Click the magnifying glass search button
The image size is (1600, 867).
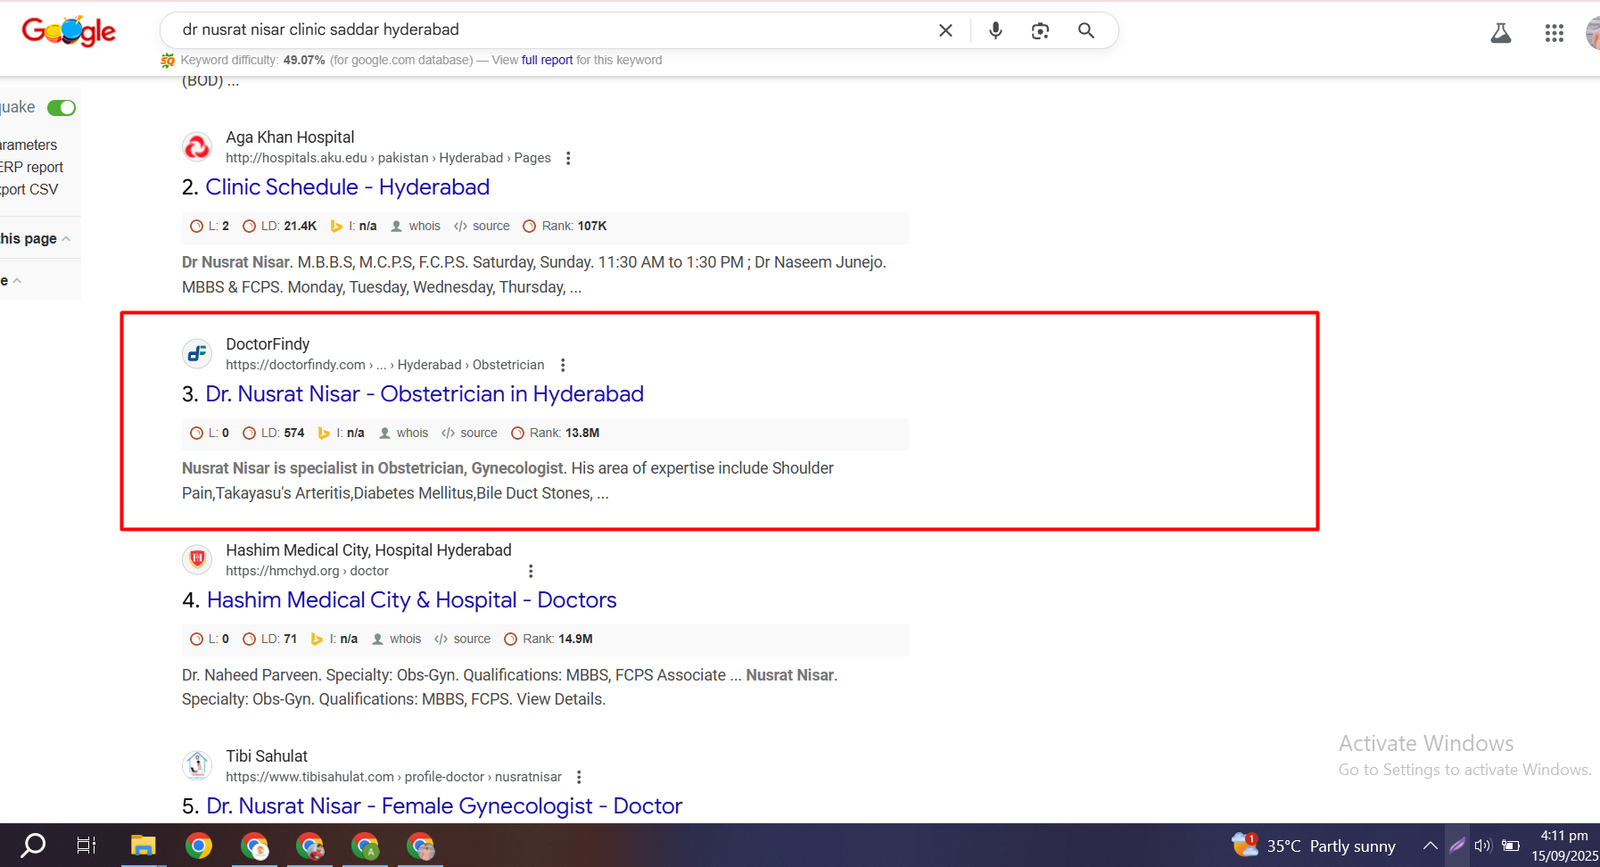[x=1086, y=31]
